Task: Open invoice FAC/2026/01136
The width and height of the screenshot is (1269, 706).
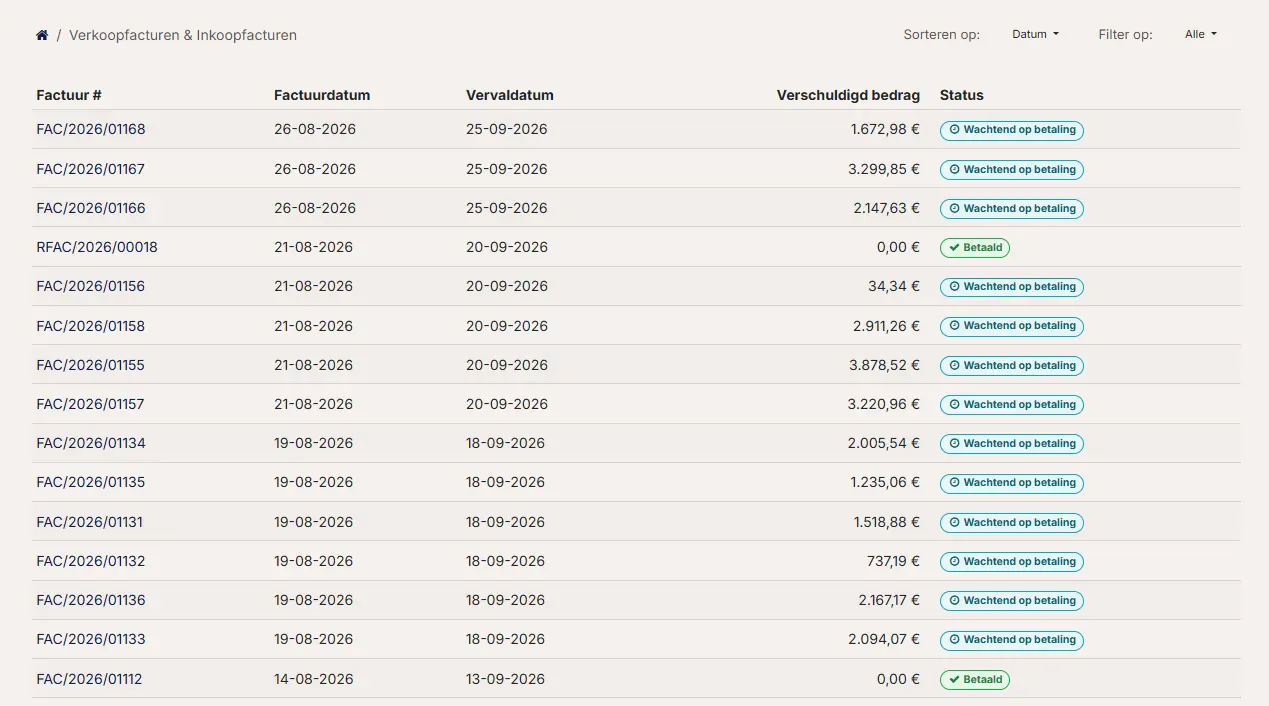Action: click(x=91, y=600)
